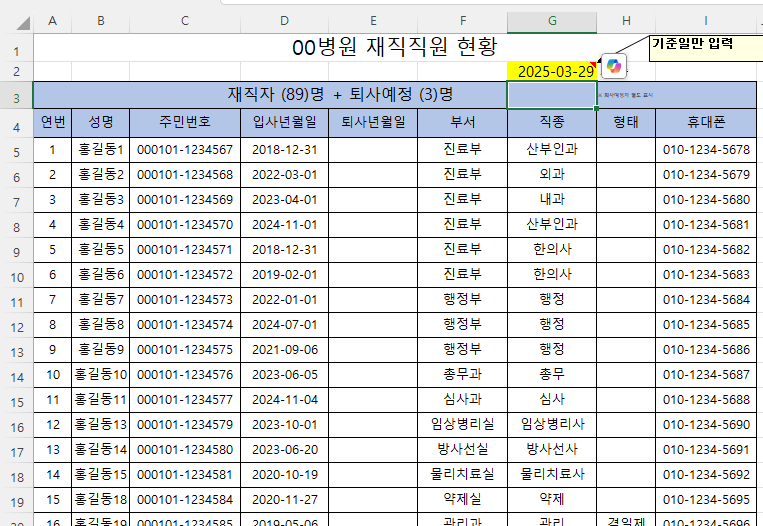Select column B header
This screenshot has height=526, width=763.
[x=100, y=20]
